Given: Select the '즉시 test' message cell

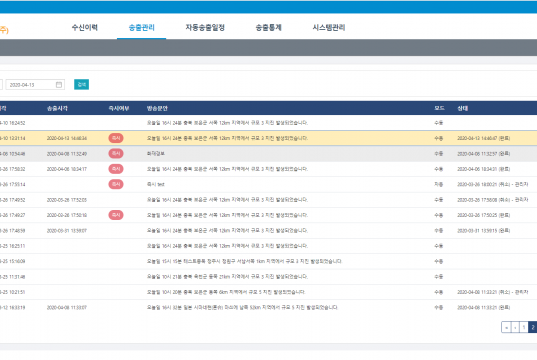Looking at the screenshot, I should pos(156,184).
